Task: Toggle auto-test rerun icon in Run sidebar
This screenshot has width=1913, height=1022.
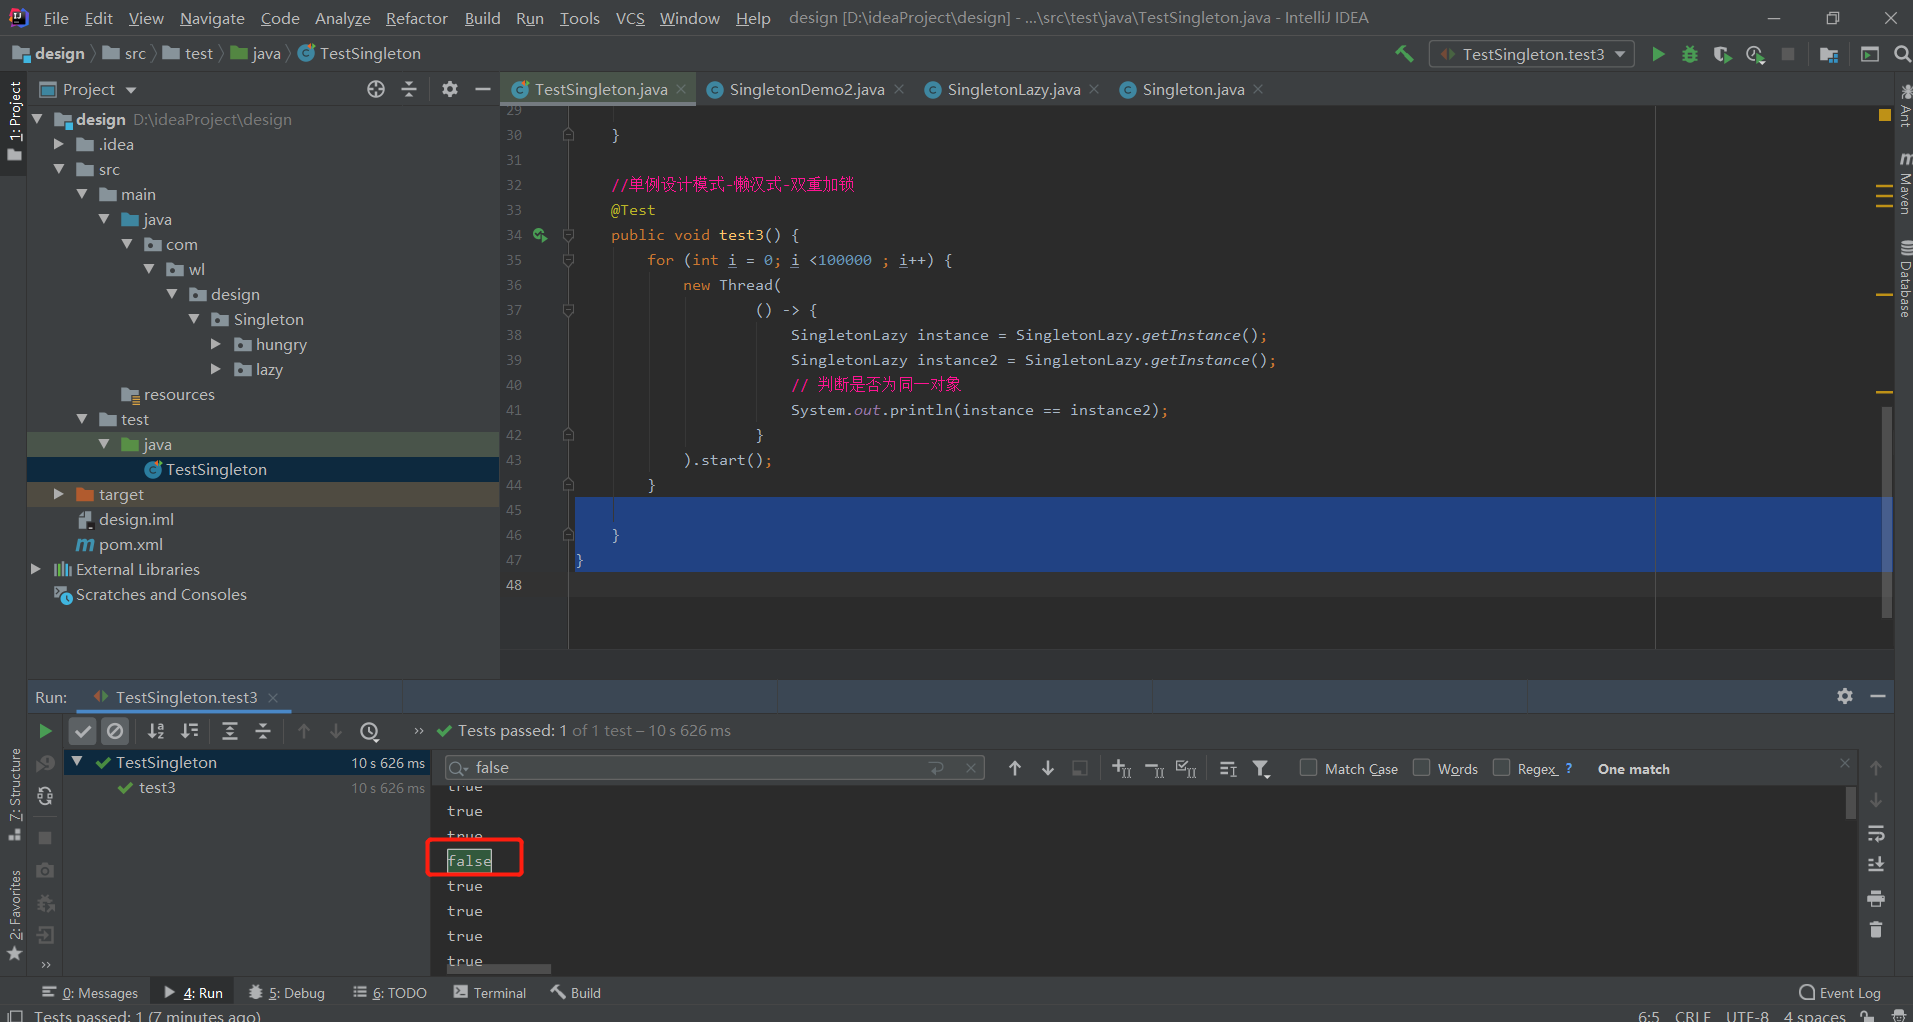Action: (x=45, y=797)
